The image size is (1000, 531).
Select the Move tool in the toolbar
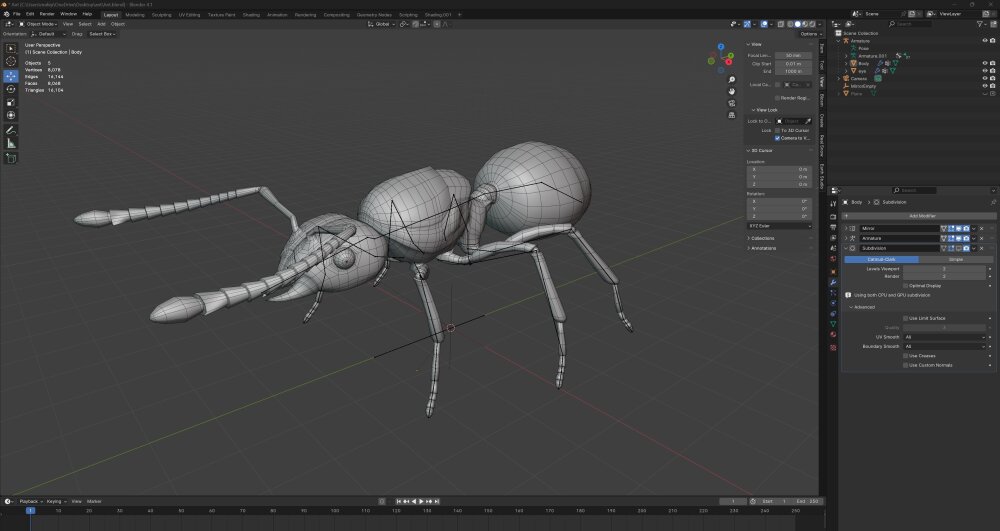coord(11,76)
